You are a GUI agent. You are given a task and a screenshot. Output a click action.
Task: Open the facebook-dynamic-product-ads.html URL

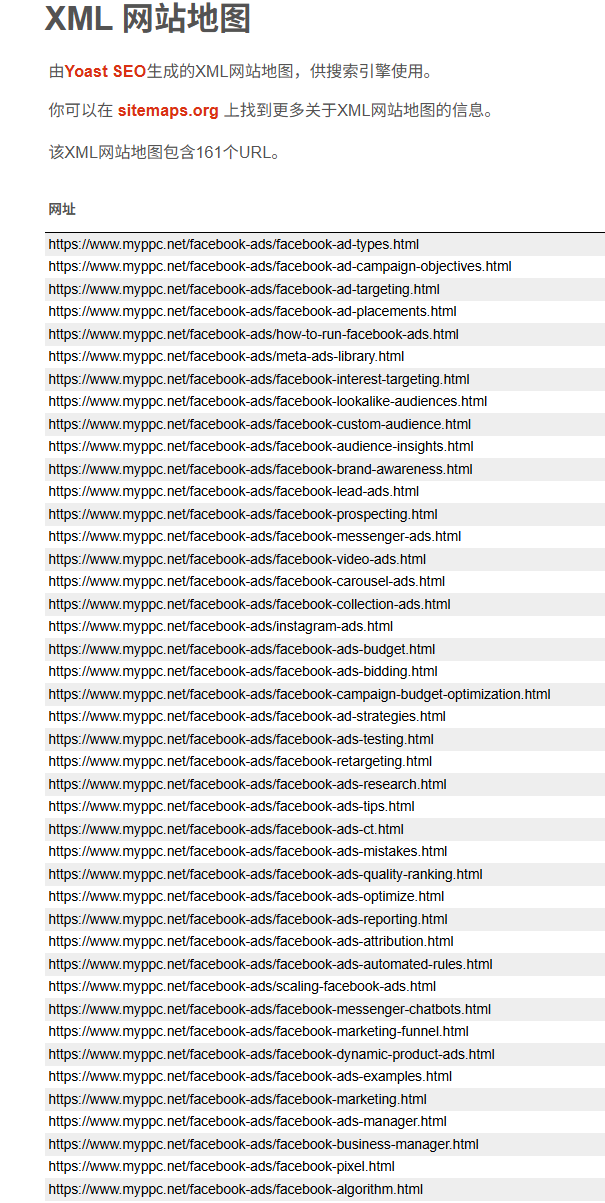271,1054
